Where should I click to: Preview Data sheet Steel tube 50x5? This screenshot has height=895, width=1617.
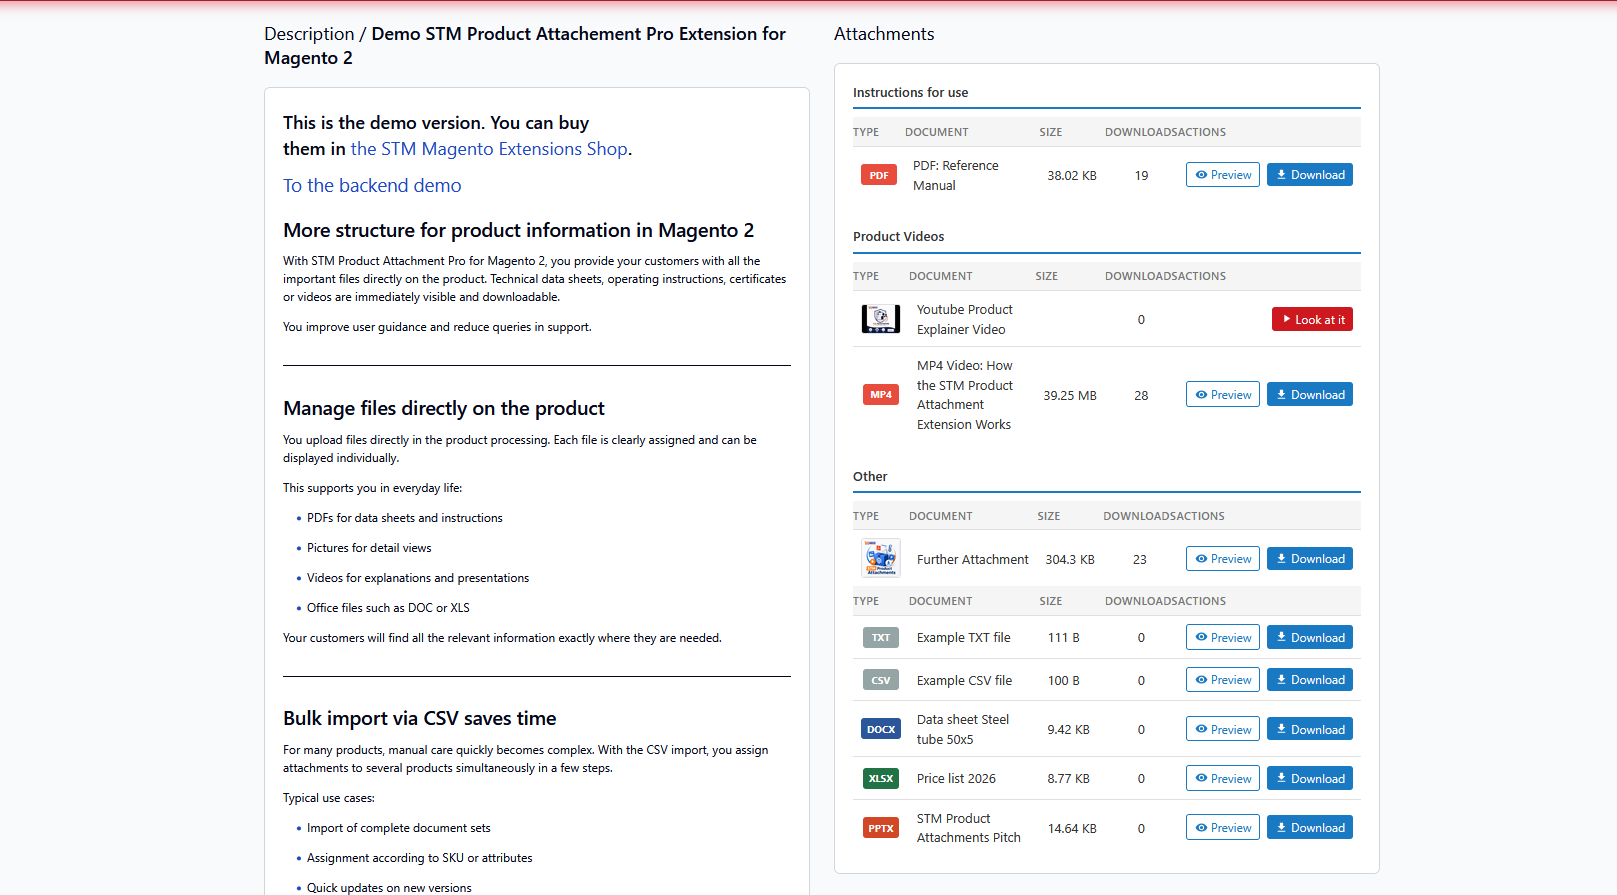click(1223, 729)
